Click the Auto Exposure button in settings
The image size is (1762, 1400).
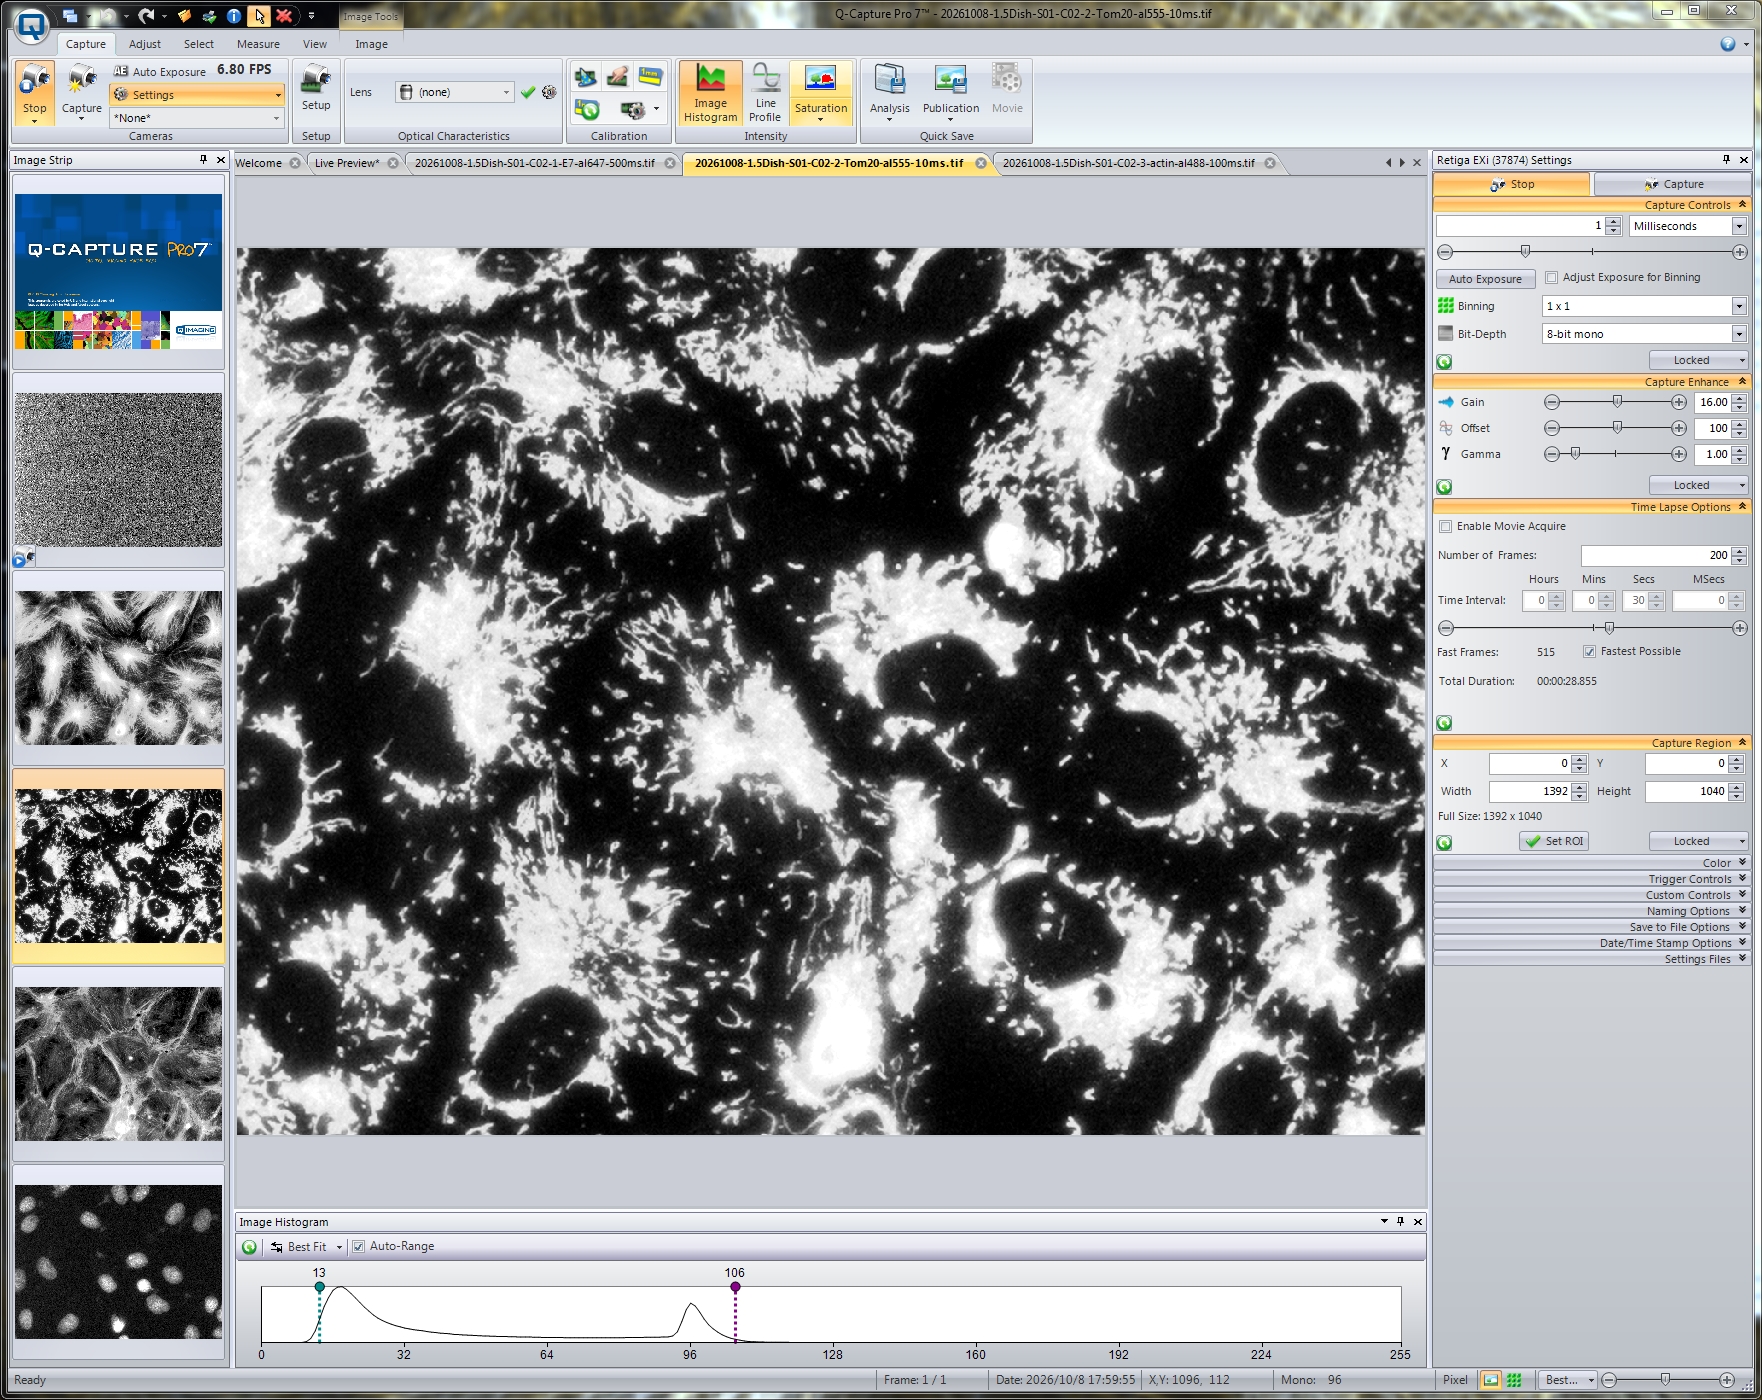tap(1485, 279)
